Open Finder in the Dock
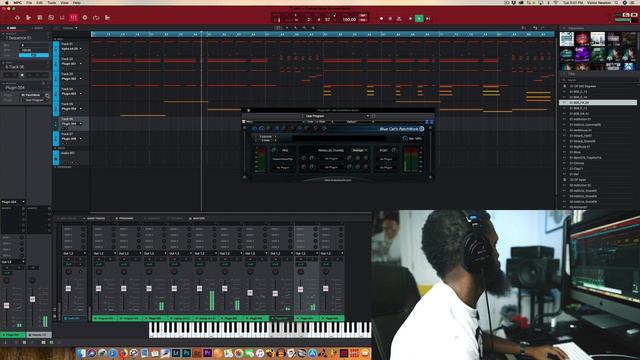Viewport: 640px width, 360px height. coord(82,353)
